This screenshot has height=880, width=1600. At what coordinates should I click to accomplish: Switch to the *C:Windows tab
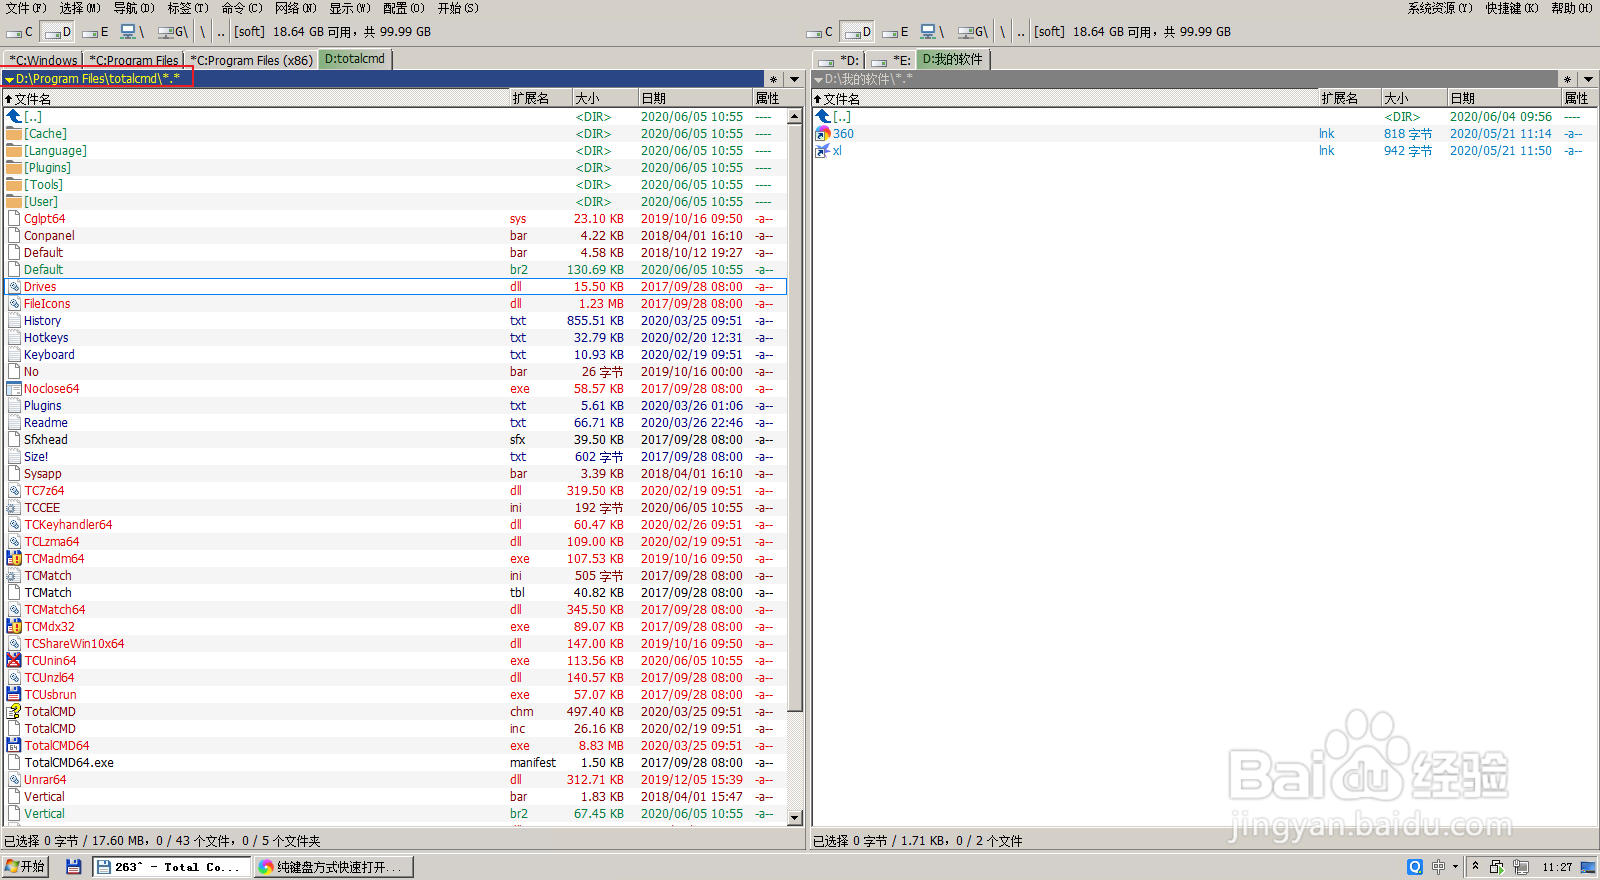[43, 60]
